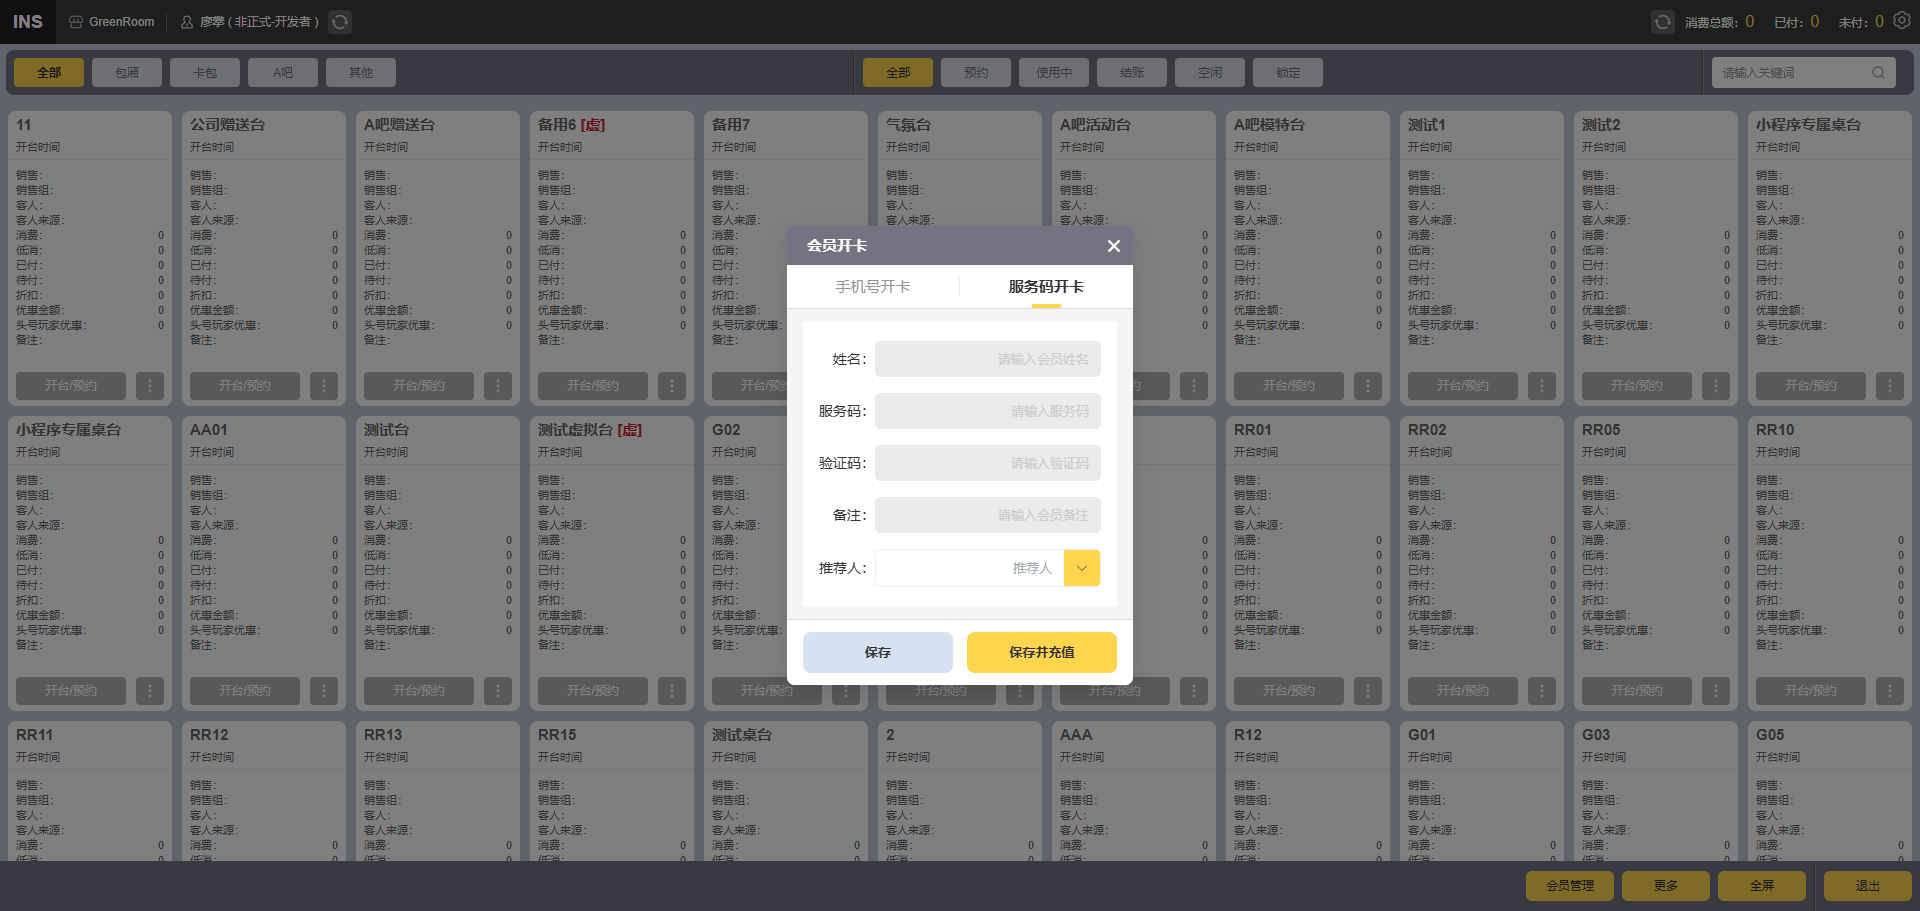Focus the 备注 input field
The width and height of the screenshot is (1920, 911).
pos(988,515)
